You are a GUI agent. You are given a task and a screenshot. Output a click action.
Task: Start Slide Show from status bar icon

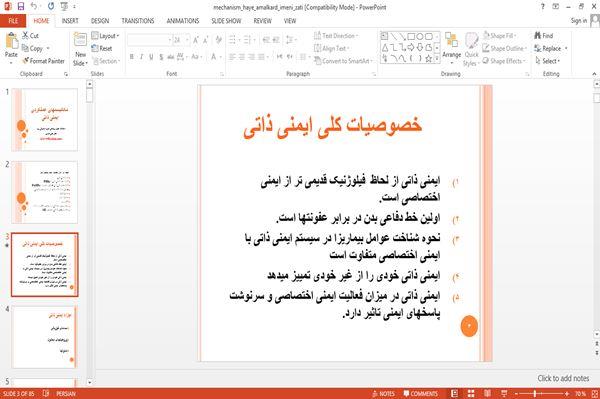click(504, 393)
